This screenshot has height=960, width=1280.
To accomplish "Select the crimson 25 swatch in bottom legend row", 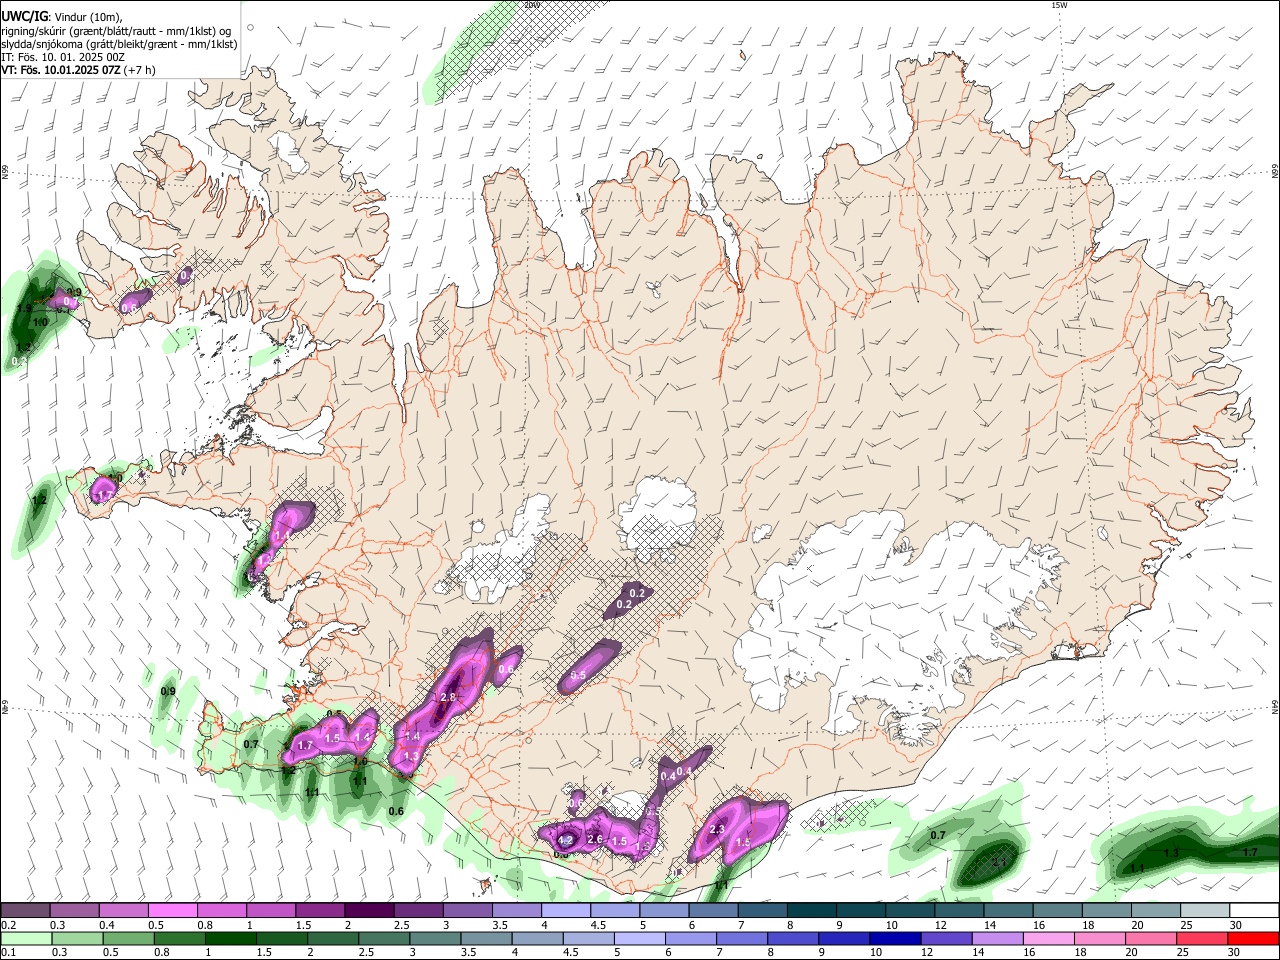I will point(1203,938).
